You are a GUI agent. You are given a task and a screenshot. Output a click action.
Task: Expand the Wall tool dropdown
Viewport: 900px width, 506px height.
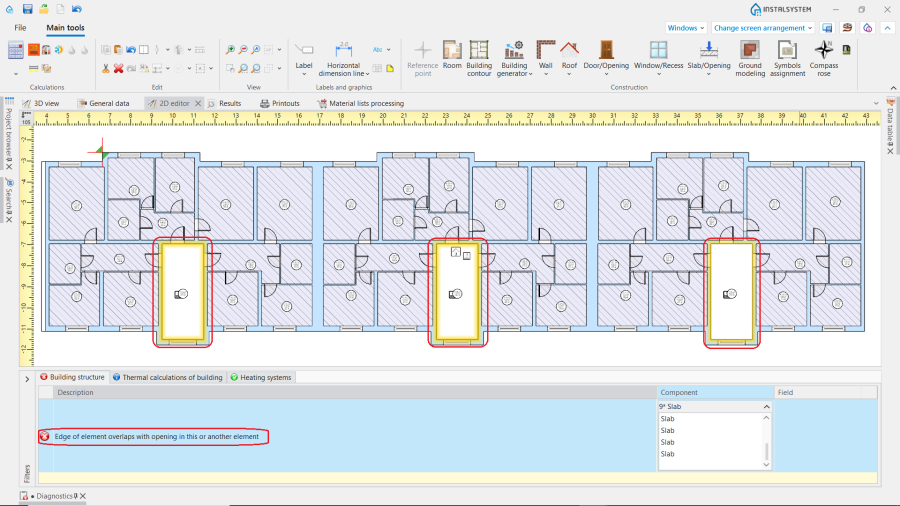click(545, 74)
